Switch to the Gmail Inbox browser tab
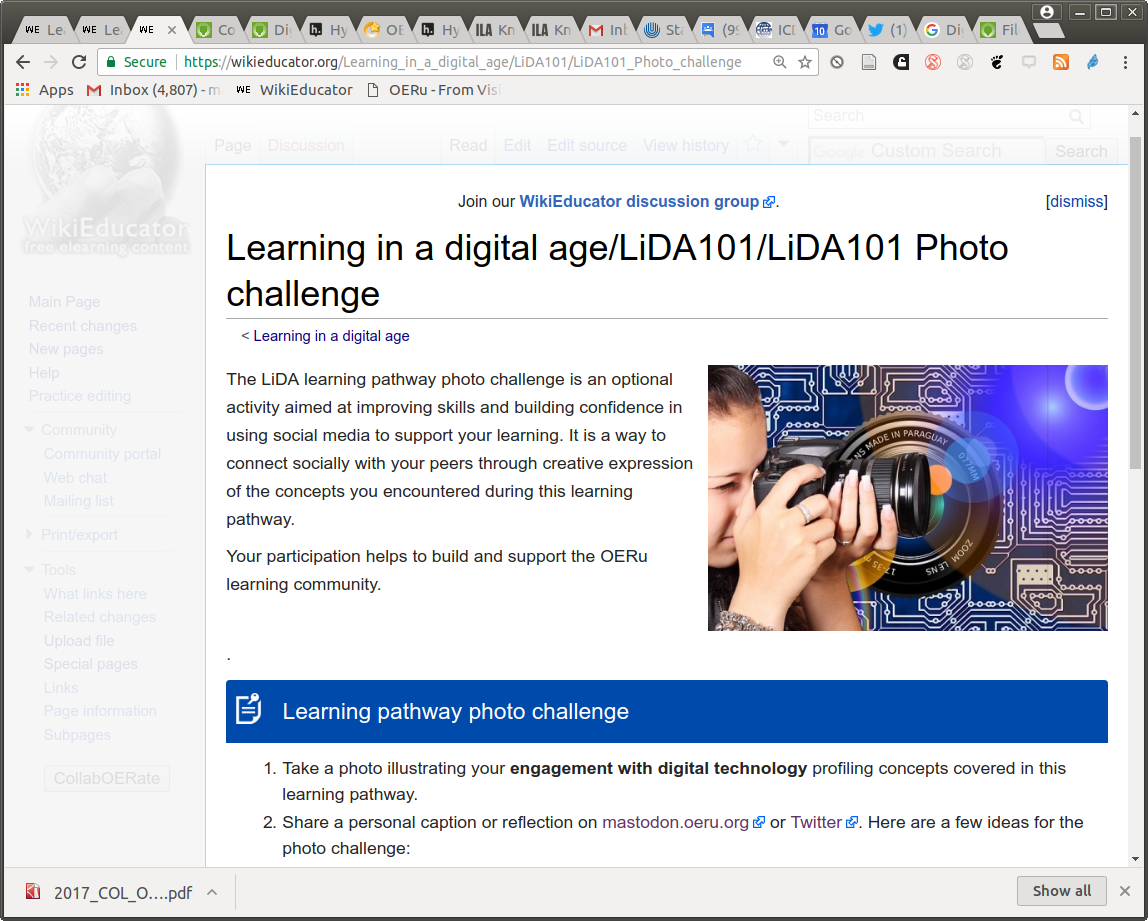Screen dimensions: 1148x921 pos(609,30)
